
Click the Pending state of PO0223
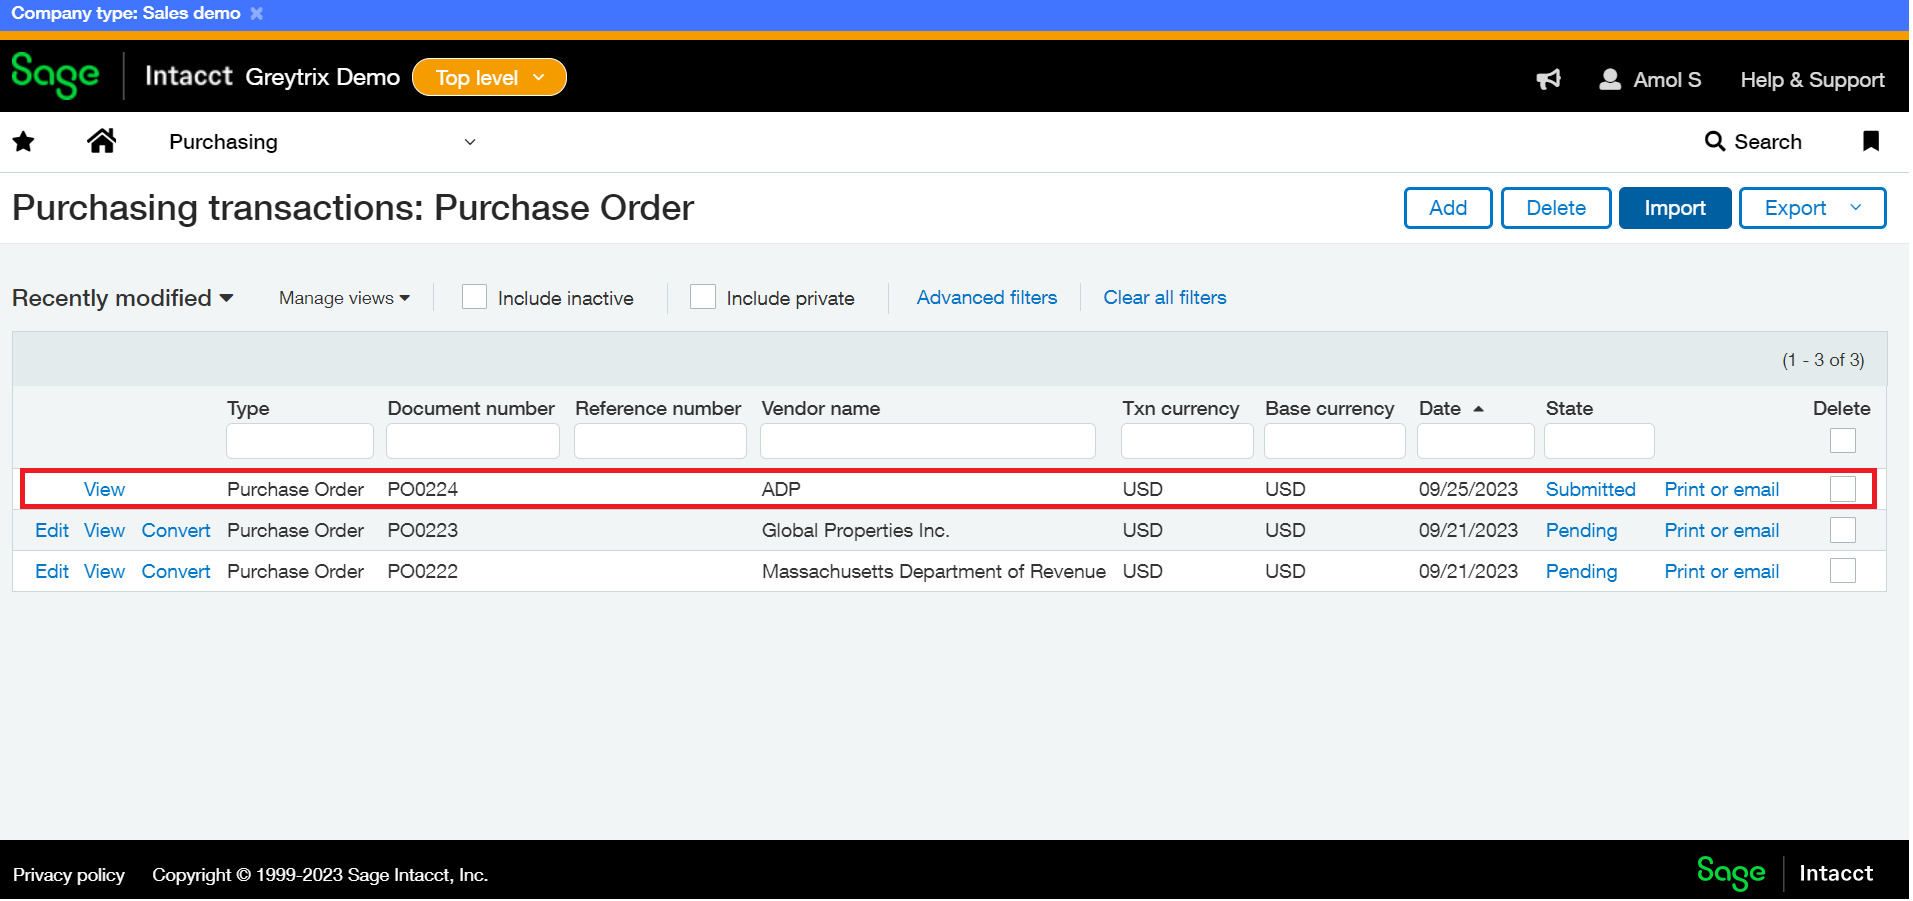pyautogui.click(x=1581, y=530)
